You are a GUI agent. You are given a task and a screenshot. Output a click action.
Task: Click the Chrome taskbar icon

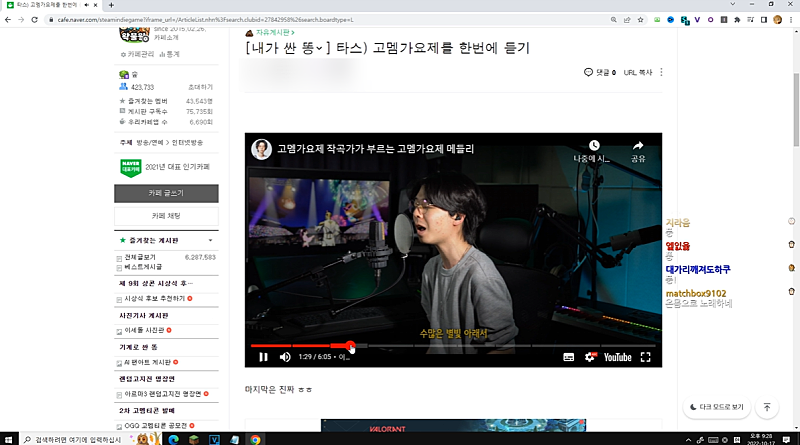(255, 439)
